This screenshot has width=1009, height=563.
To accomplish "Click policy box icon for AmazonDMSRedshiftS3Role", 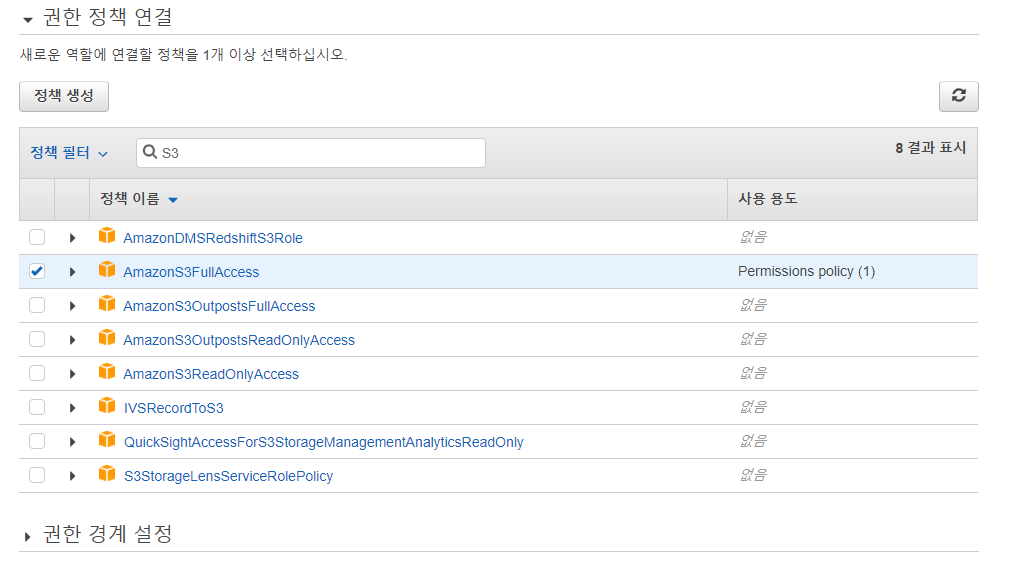I will [x=107, y=236].
